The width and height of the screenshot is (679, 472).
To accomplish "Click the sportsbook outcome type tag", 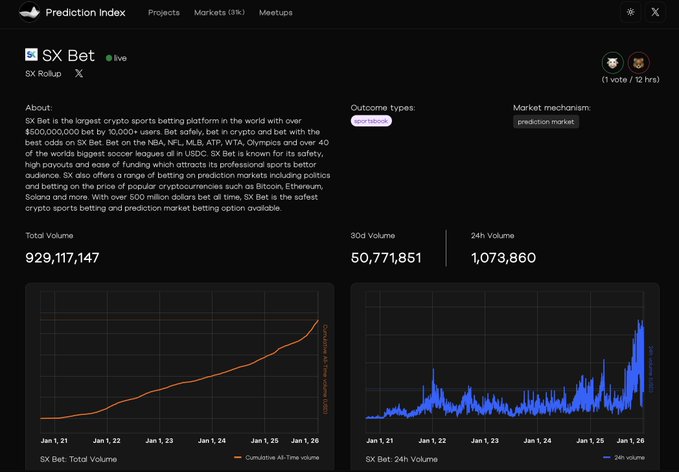I will 371,121.
